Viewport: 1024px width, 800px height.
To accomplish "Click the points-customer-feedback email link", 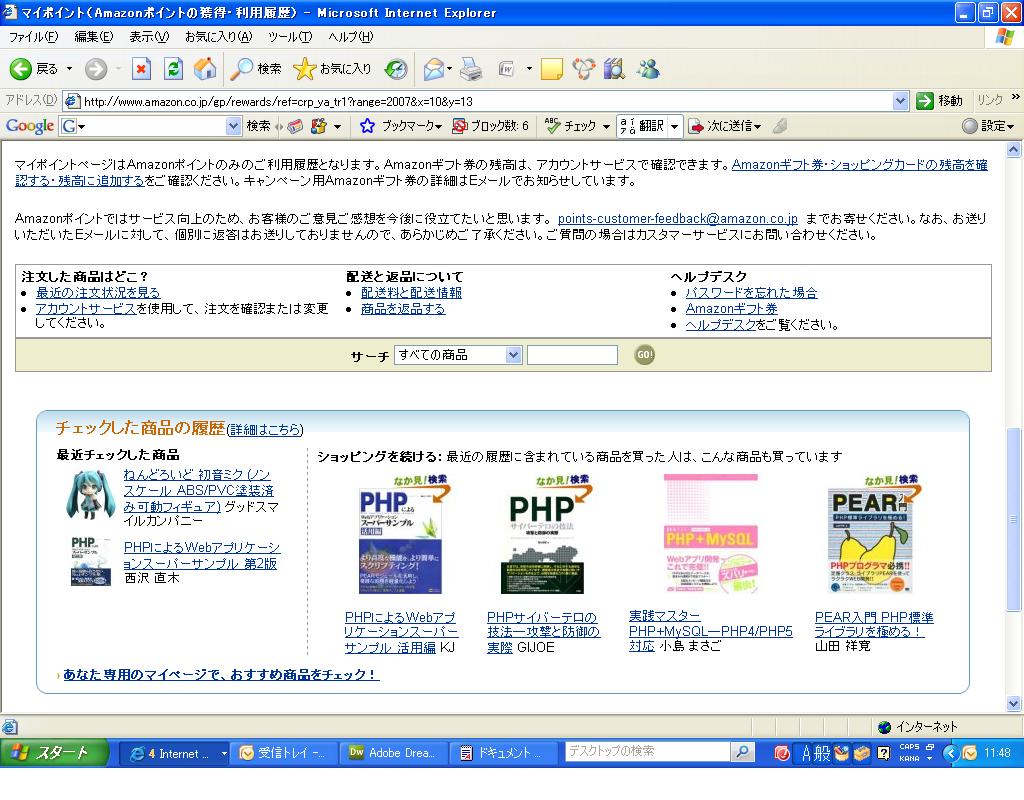I will tap(678, 219).
